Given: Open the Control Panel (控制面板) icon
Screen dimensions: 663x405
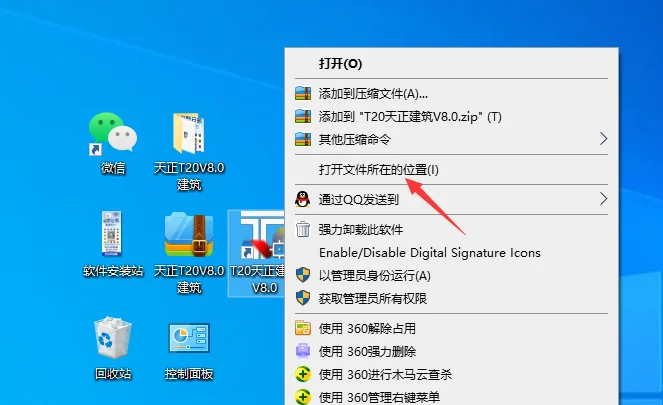Looking at the screenshot, I should pos(189,338).
